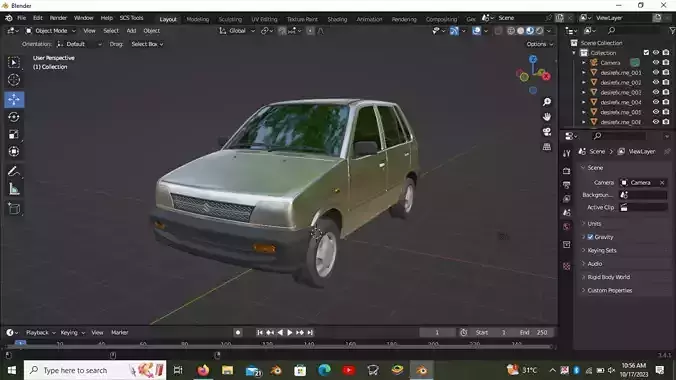The width and height of the screenshot is (676, 380).
Task: Toggle Gravity checkbox in Scene panel
Action: pyautogui.click(x=590, y=237)
